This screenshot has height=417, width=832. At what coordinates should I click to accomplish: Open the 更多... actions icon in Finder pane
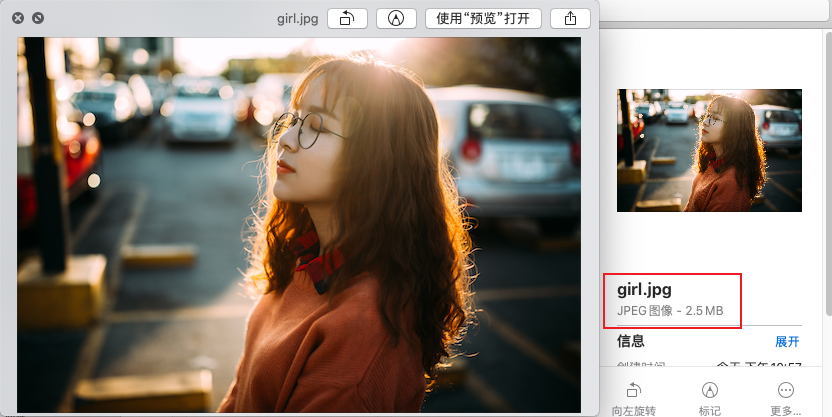786,390
